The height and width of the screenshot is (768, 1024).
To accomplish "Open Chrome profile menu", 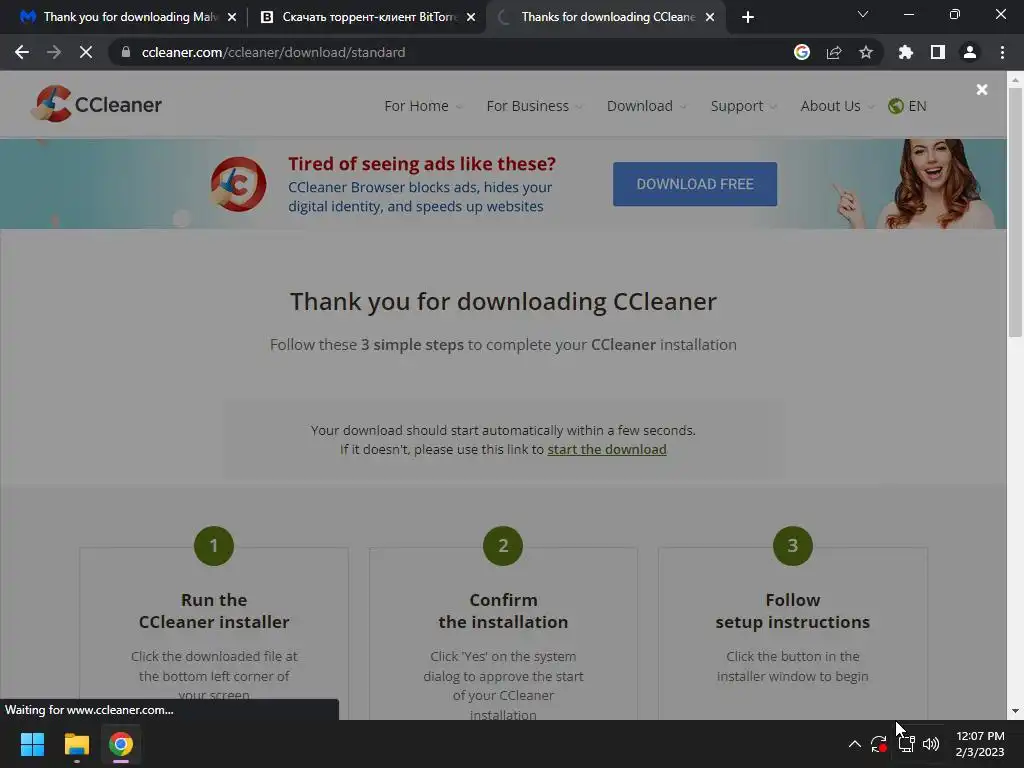I will click(x=970, y=52).
